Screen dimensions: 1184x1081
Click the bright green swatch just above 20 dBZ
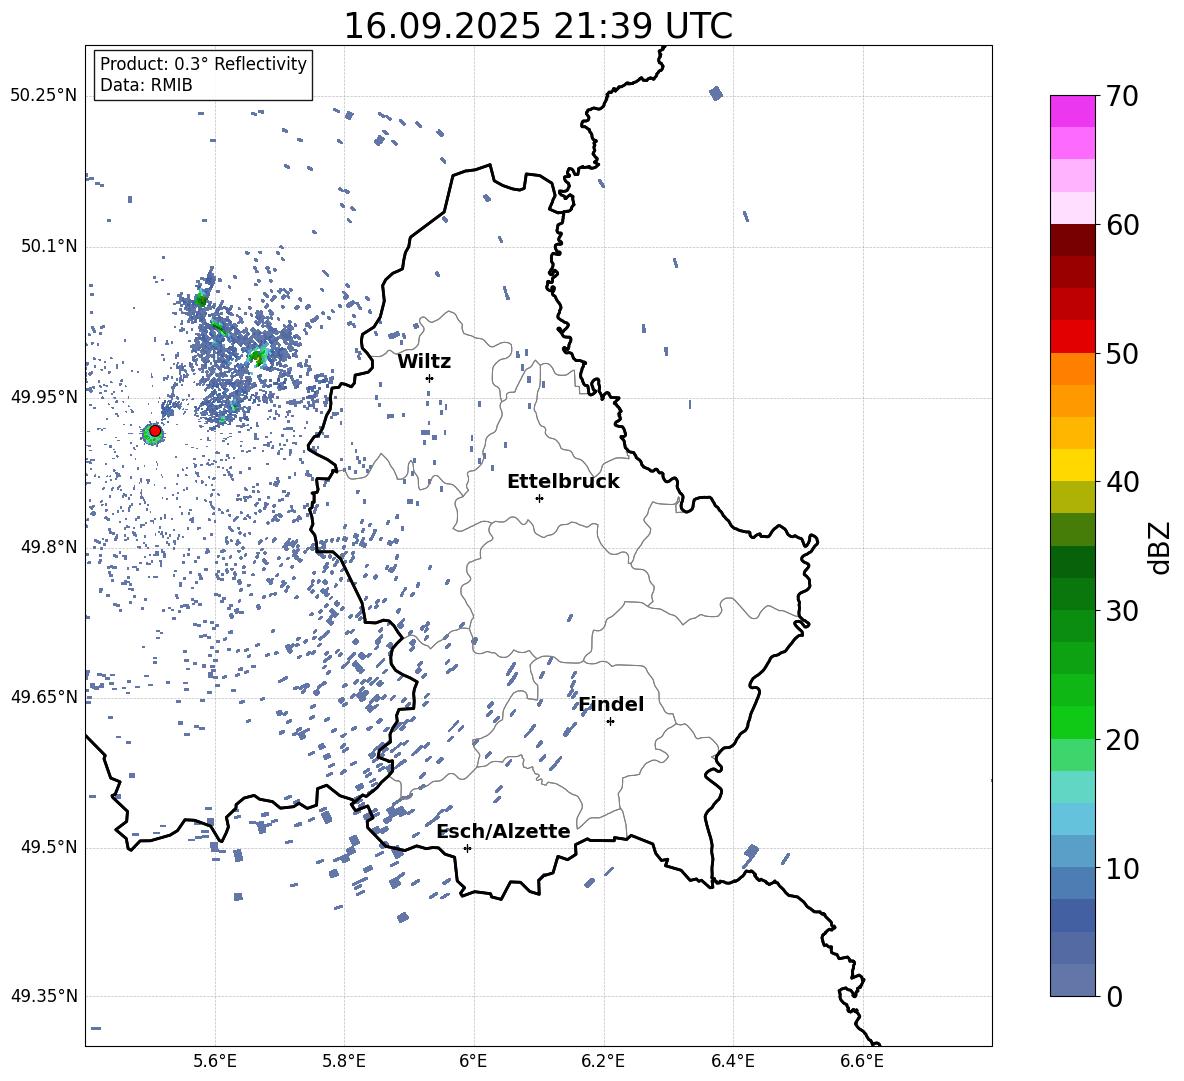pos(1073,722)
